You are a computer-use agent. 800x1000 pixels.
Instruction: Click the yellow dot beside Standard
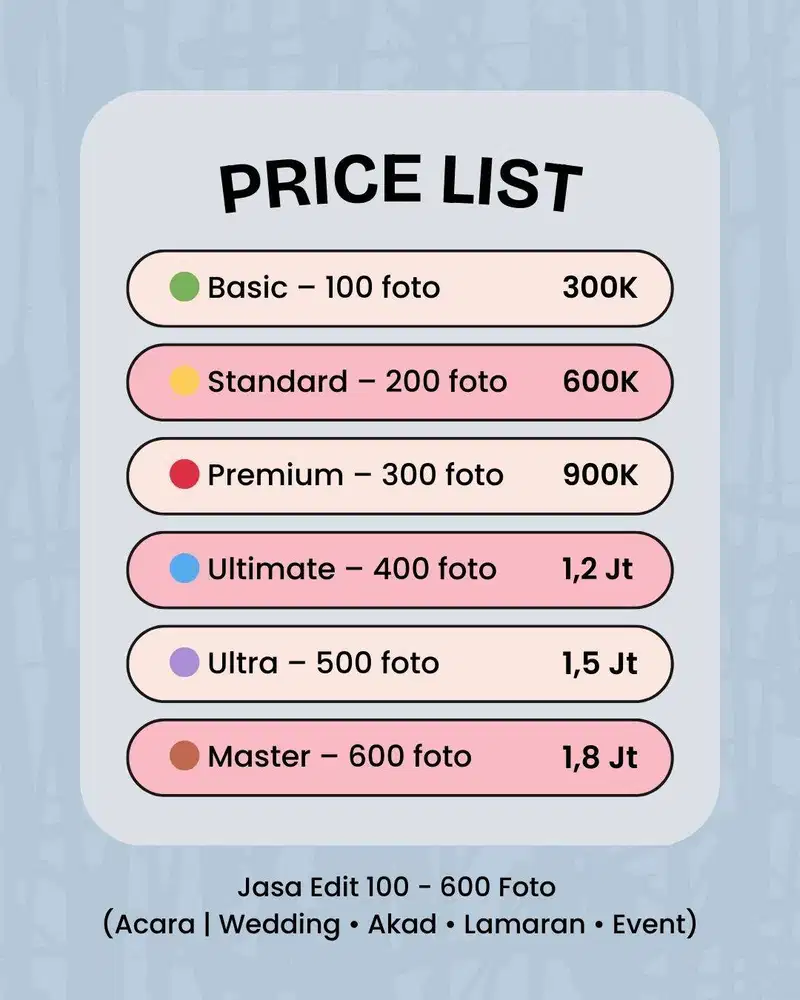pos(185,381)
